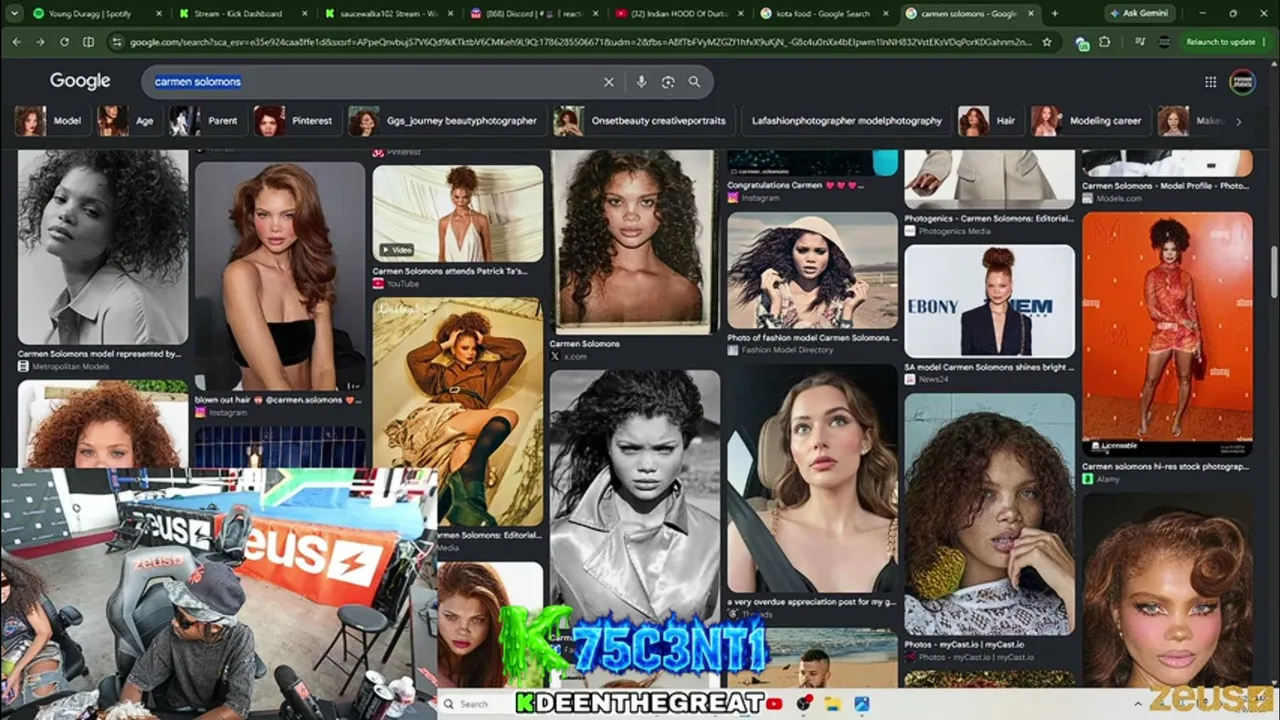The image size is (1280, 720).
Task: Select the Lafashionphotographer modelphotography chip
Action: [x=846, y=121]
